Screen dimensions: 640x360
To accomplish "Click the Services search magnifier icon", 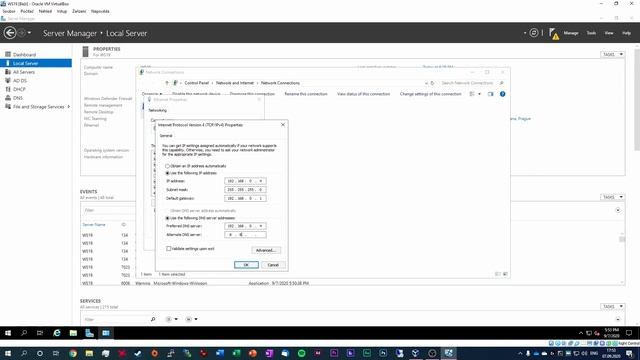I will coord(153,319).
